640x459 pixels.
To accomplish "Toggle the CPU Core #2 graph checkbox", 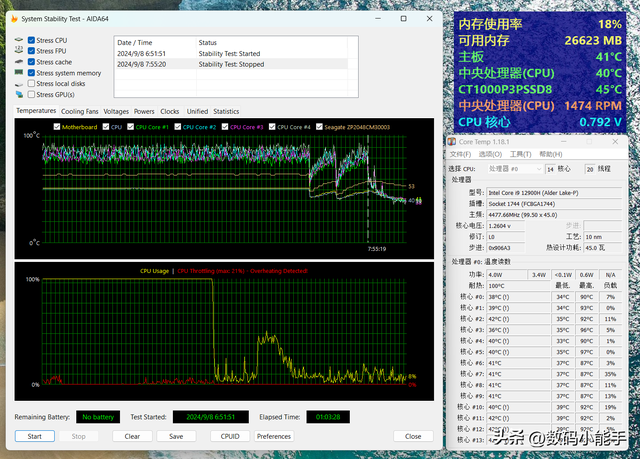I will click(178, 126).
